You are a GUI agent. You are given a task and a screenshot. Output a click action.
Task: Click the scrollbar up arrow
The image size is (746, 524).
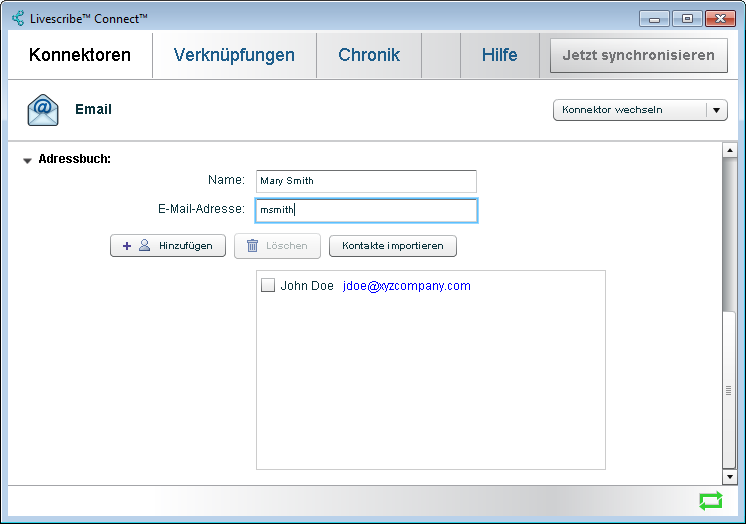point(729,151)
